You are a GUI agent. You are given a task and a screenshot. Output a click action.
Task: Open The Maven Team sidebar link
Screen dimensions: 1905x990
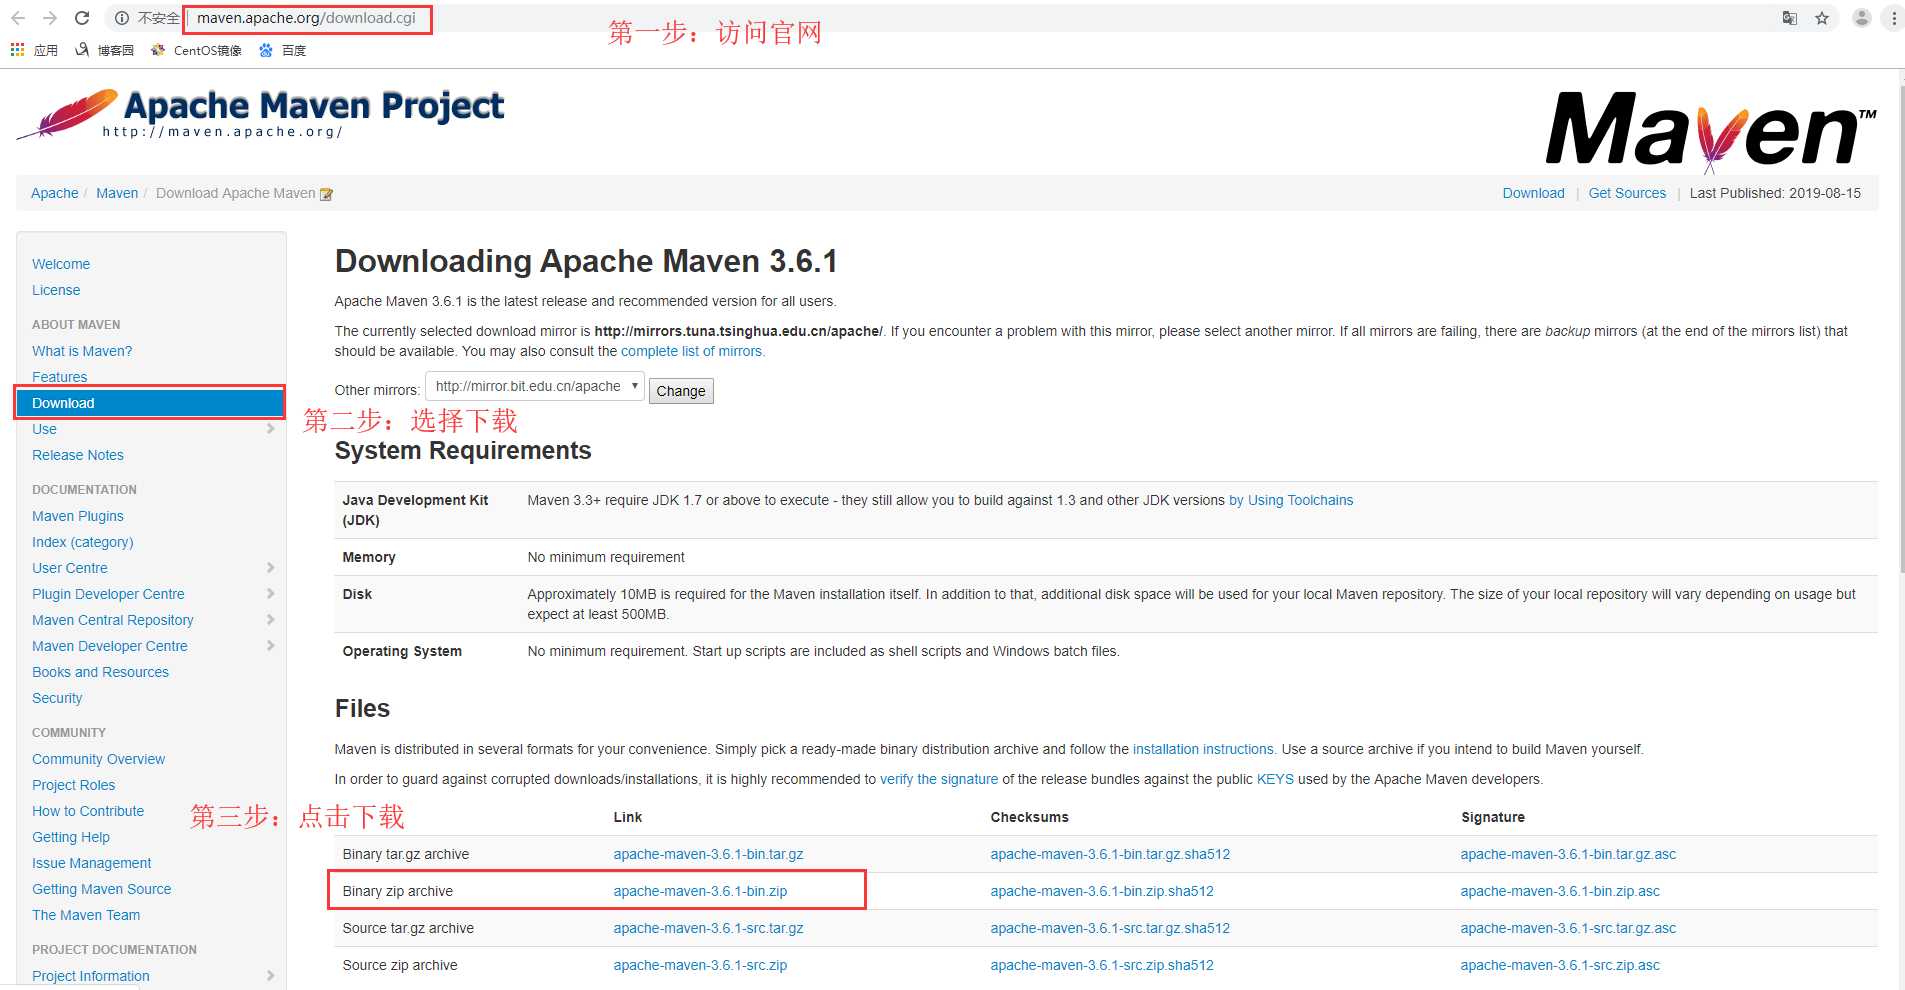(86, 915)
